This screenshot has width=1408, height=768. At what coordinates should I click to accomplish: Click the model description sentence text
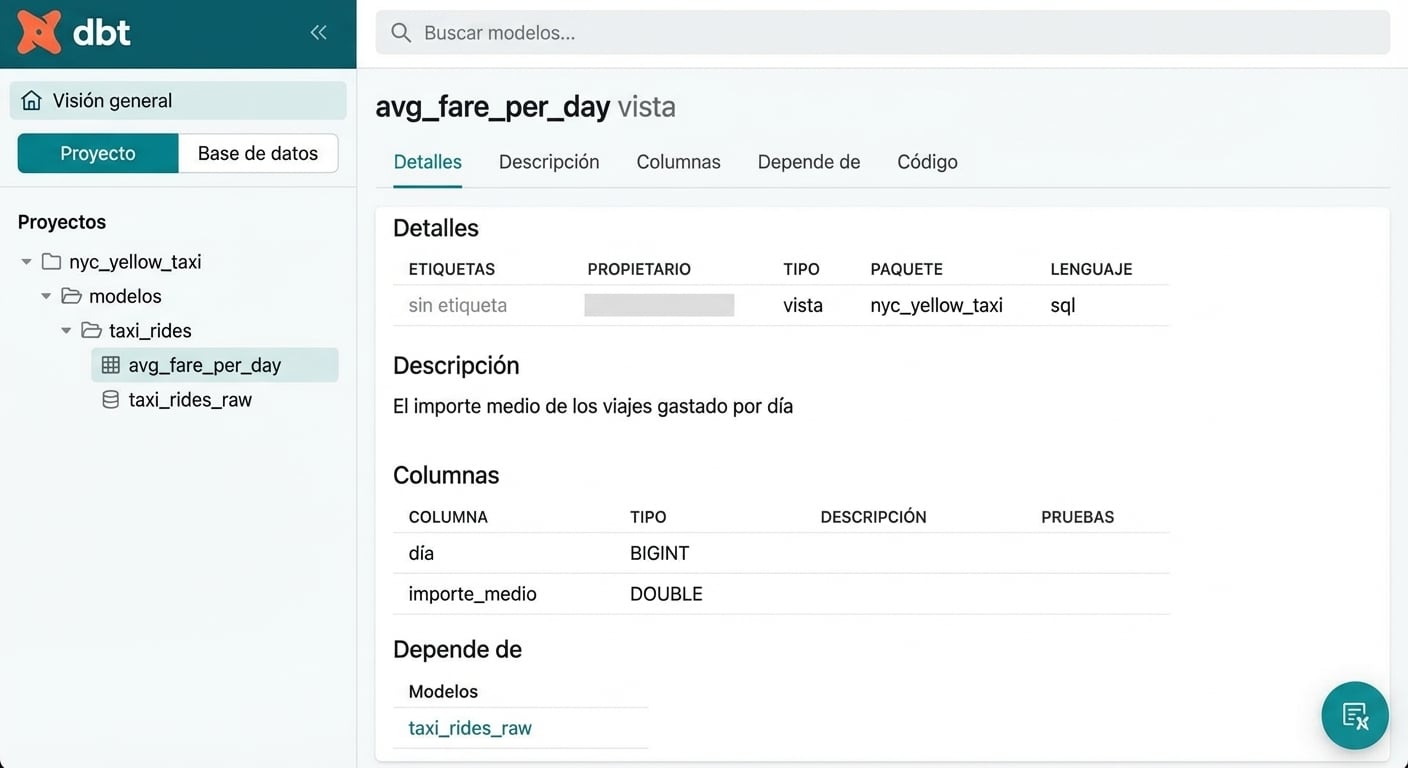(592, 407)
